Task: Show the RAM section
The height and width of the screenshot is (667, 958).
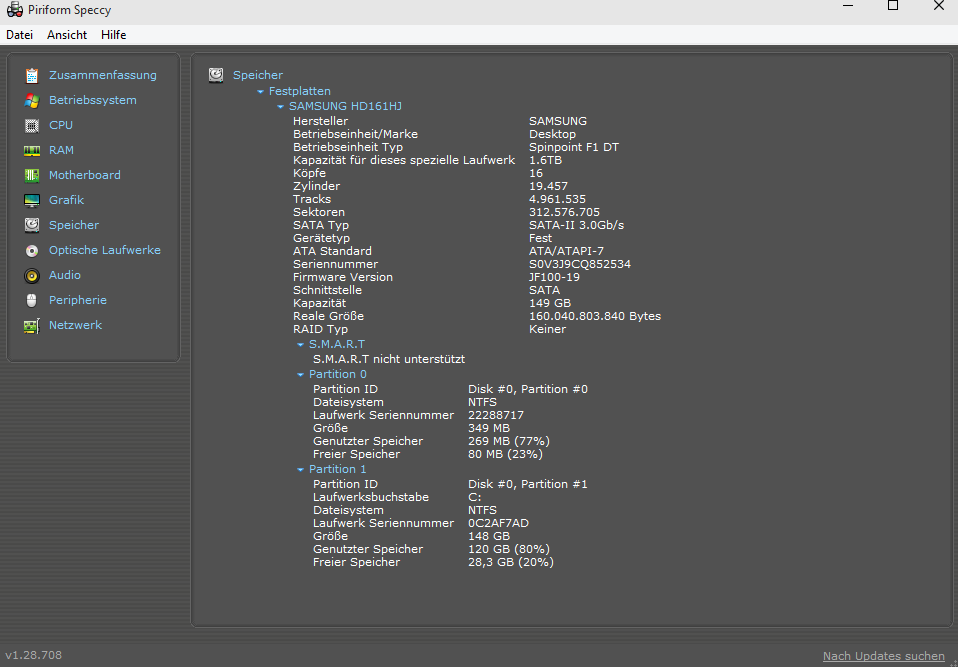Action: pyautogui.click(x=61, y=150)
